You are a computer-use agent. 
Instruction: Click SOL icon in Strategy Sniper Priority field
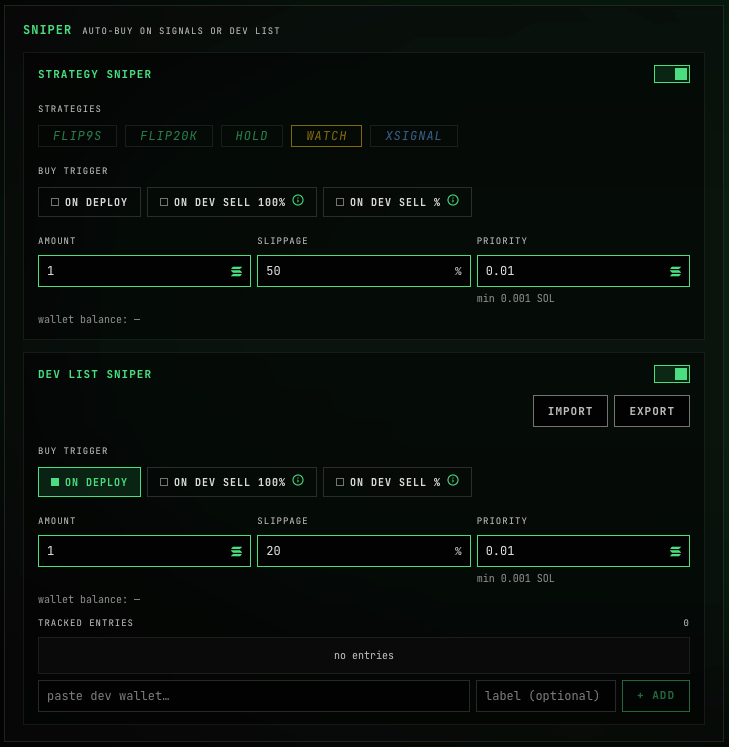(675, 272)
